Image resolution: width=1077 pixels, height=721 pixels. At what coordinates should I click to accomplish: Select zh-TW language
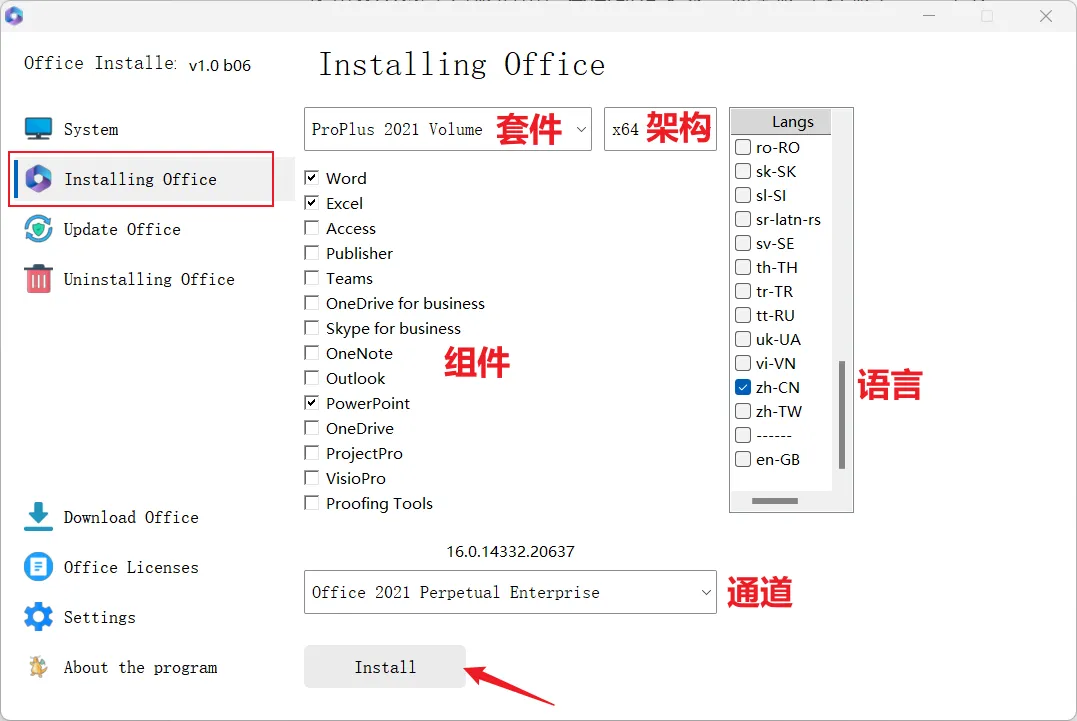[x=742, y=411]
